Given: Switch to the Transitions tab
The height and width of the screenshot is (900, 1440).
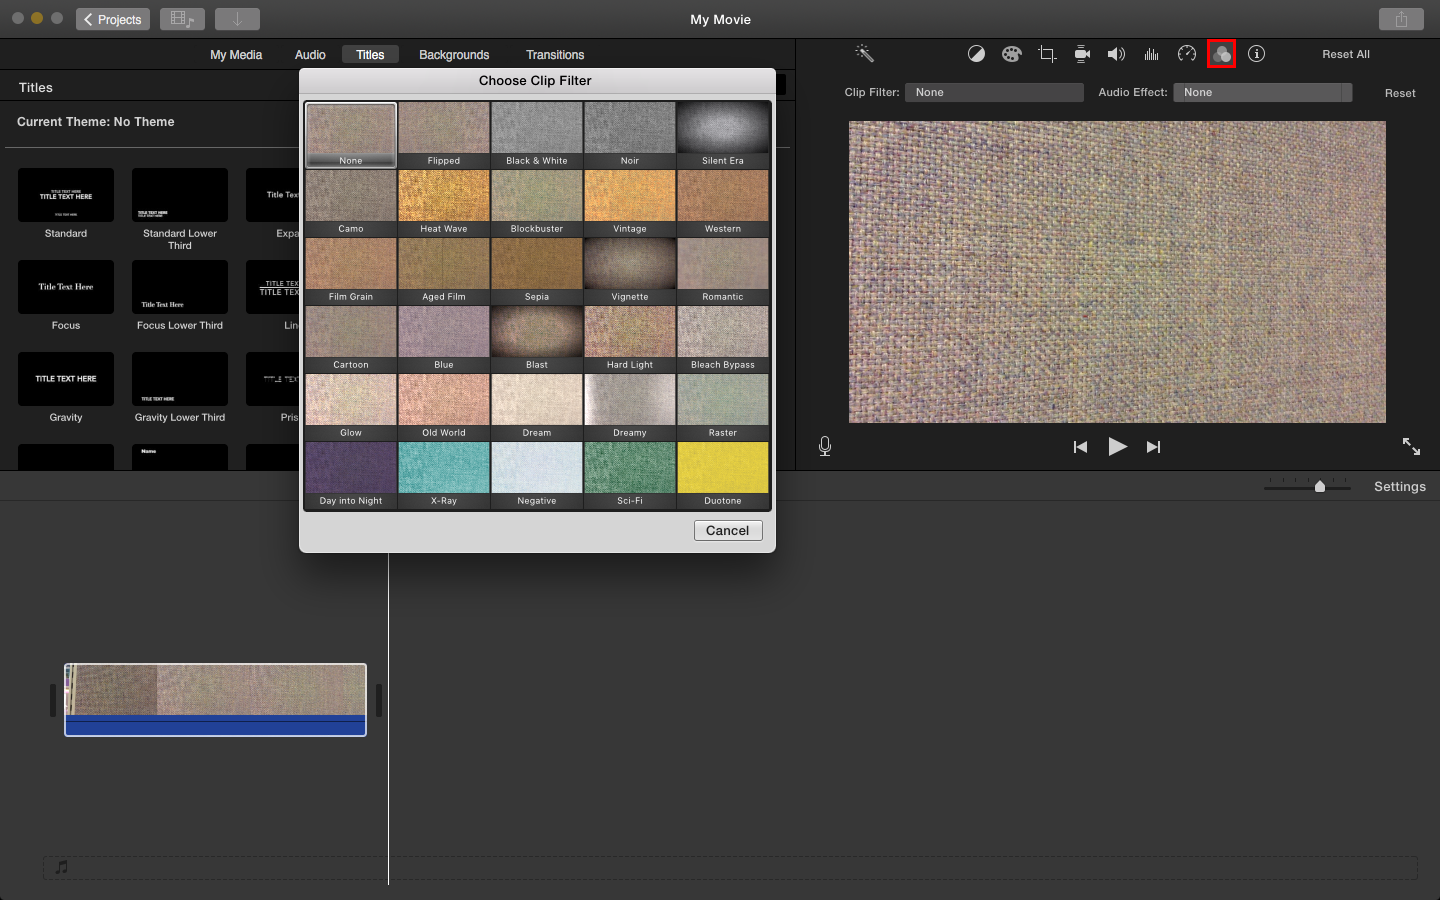Looking at the screenshot, I should pyautogui.click(x=555, y=55).
